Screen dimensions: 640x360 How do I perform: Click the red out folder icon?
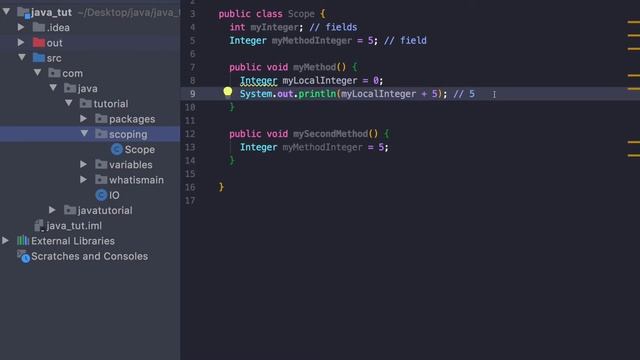39,42
